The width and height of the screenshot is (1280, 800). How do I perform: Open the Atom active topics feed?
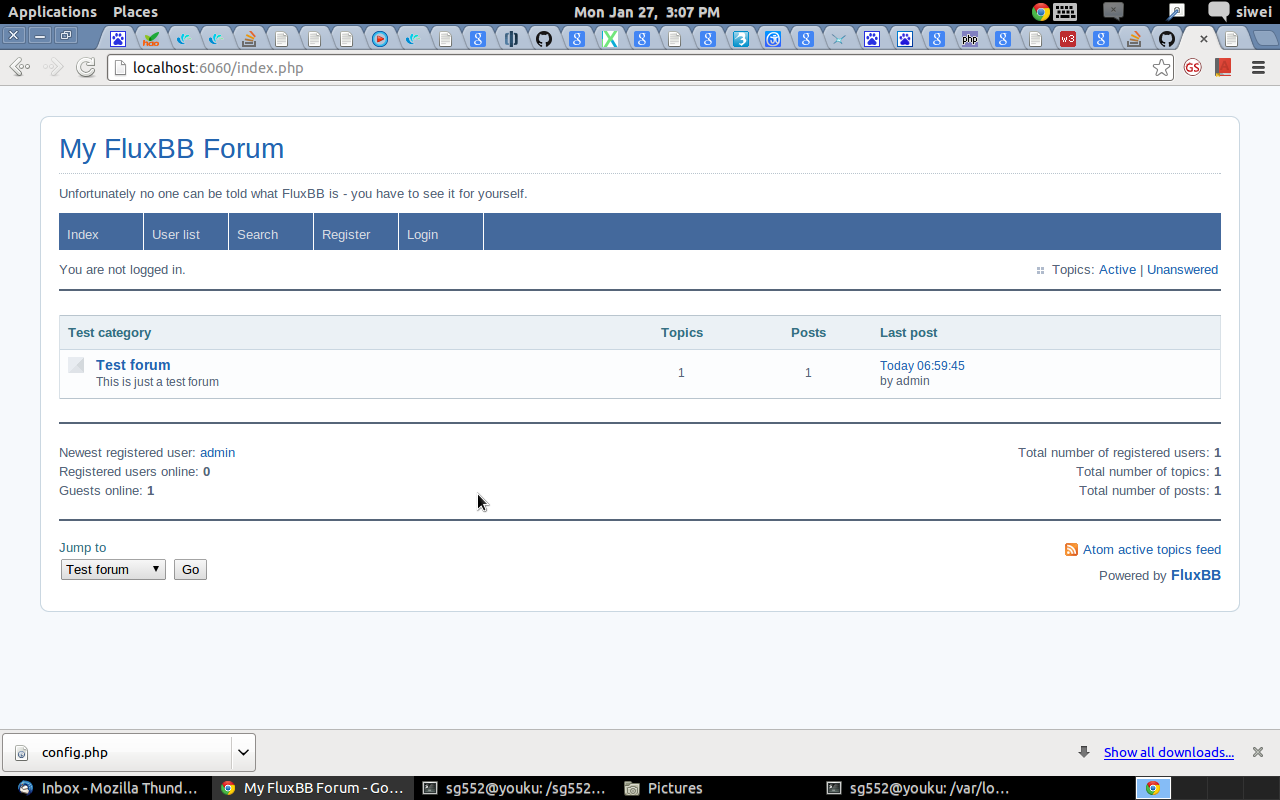1152,549
